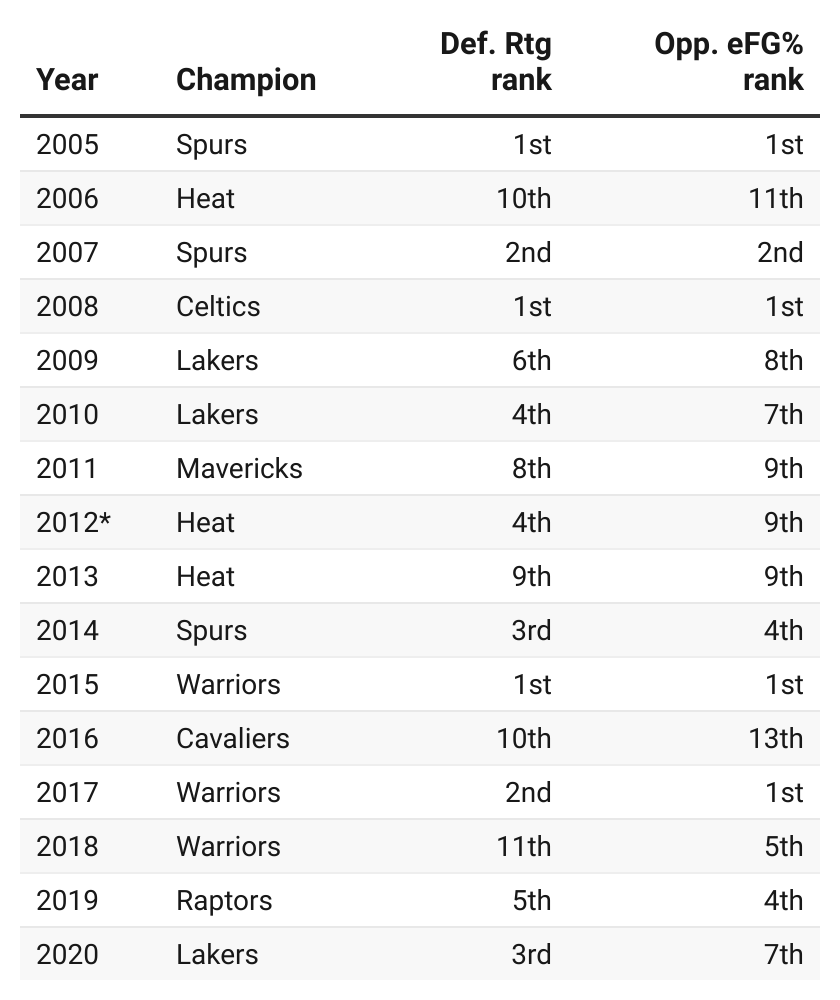Select the 2008 year cell
Viewport: 840px width, 1000px height.
pyautogui.click(x=68, y=307)
